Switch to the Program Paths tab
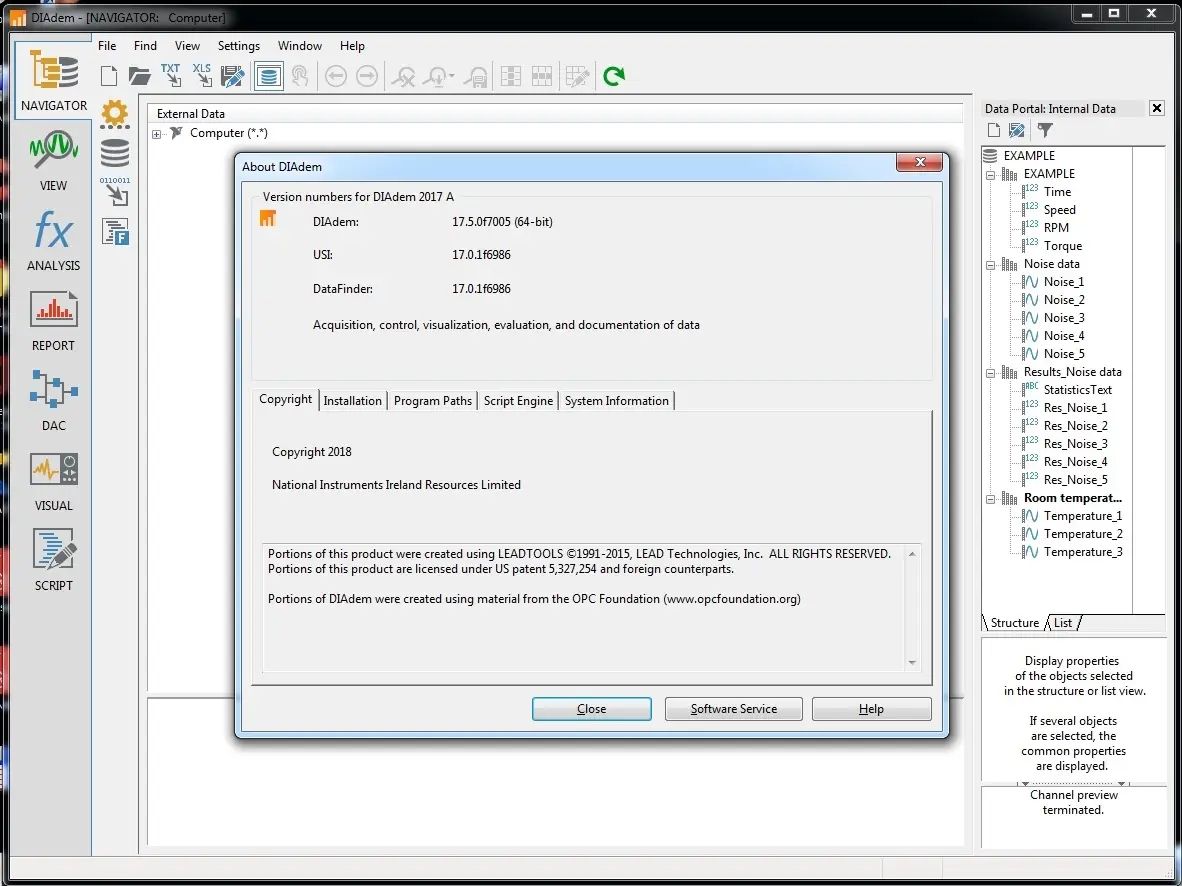This screenshot has width=1182, height=886. (433, 401)
